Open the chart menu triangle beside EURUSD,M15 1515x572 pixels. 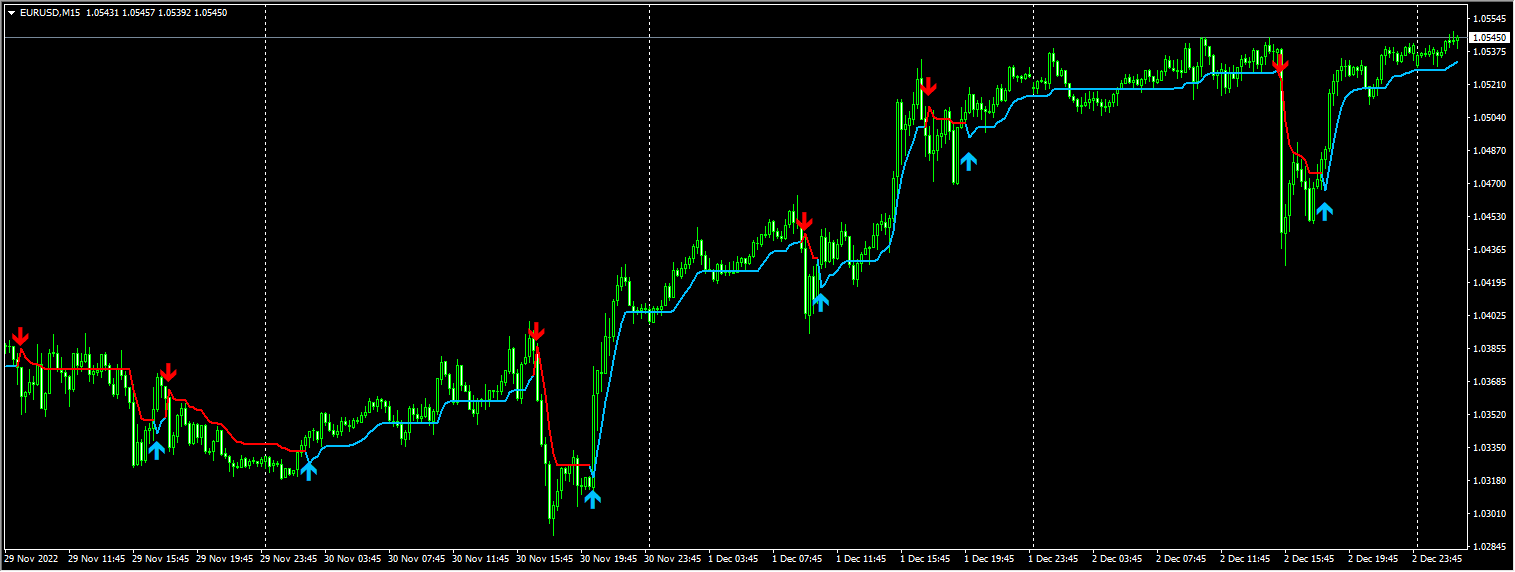click(11, 13)
